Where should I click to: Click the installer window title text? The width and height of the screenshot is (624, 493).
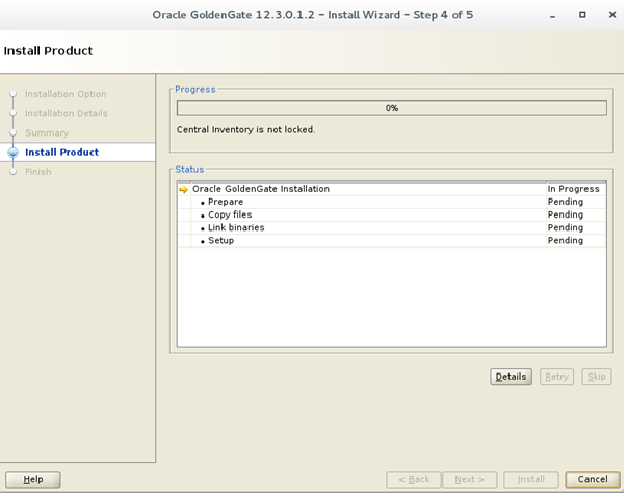(313, 15)
